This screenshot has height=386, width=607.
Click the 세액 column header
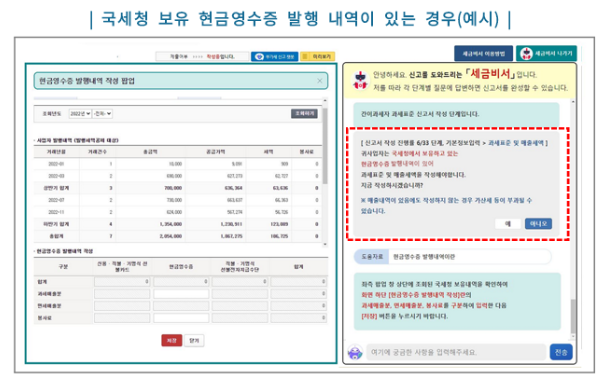269,152
